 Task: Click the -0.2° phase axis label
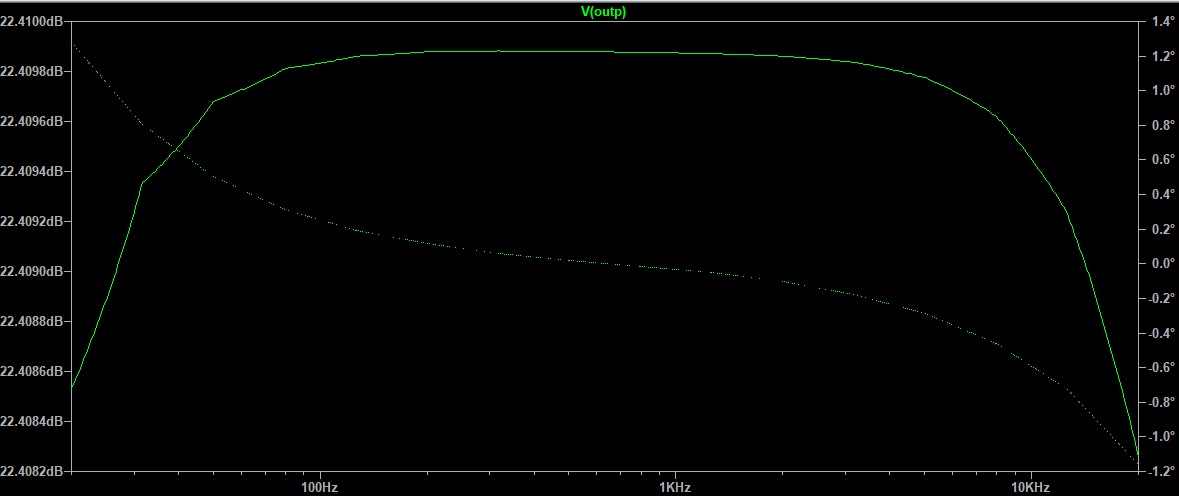pyautogui.click(x=1160, y=298)
